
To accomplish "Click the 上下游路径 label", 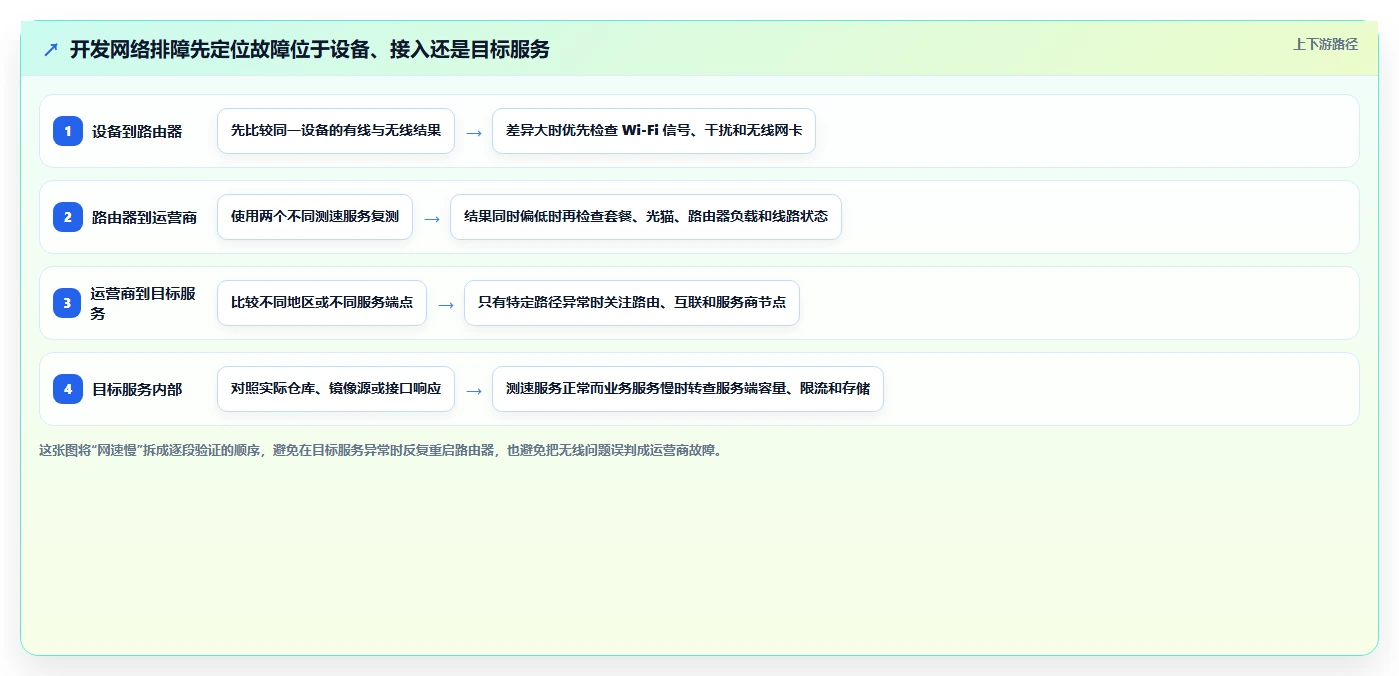I will (1325, 44).
